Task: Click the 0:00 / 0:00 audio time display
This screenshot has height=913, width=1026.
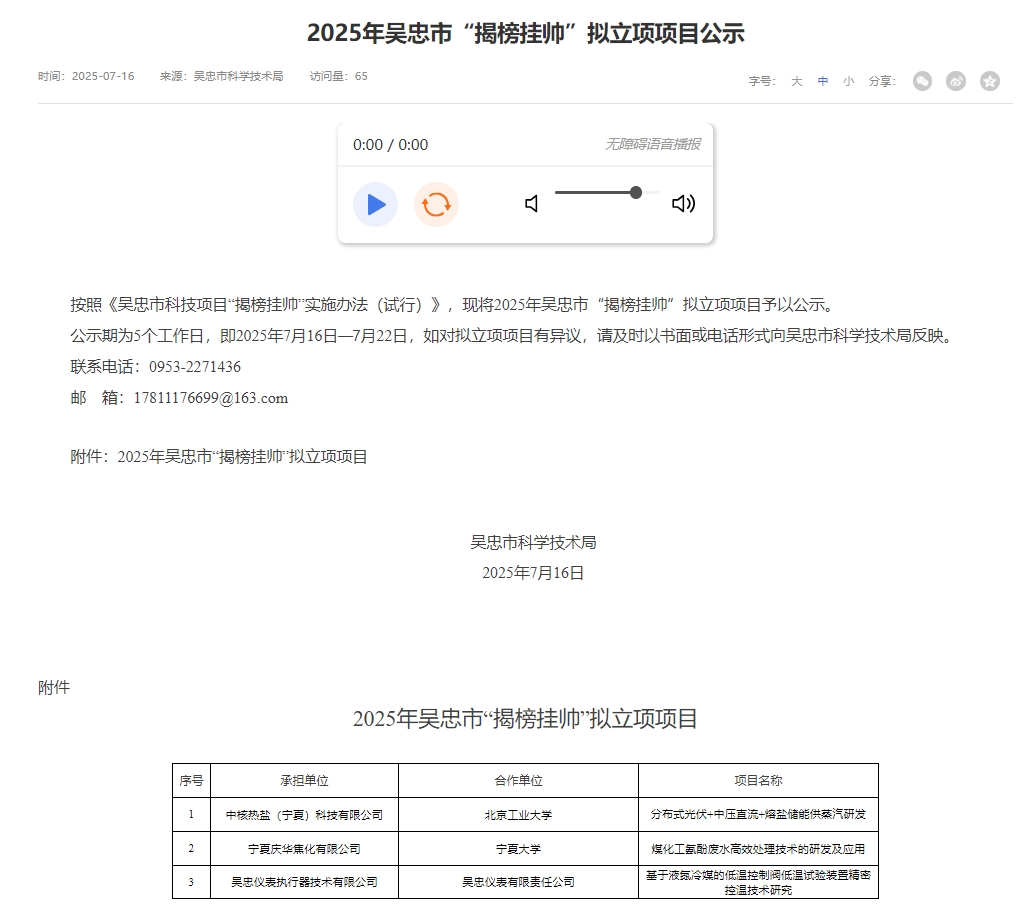Action: pyautogui.click(x=390, y=145)
